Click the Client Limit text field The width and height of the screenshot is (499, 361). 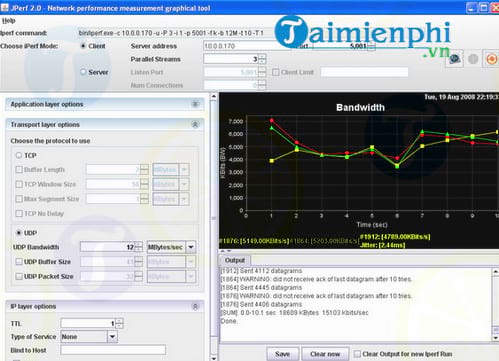point(364,72)
